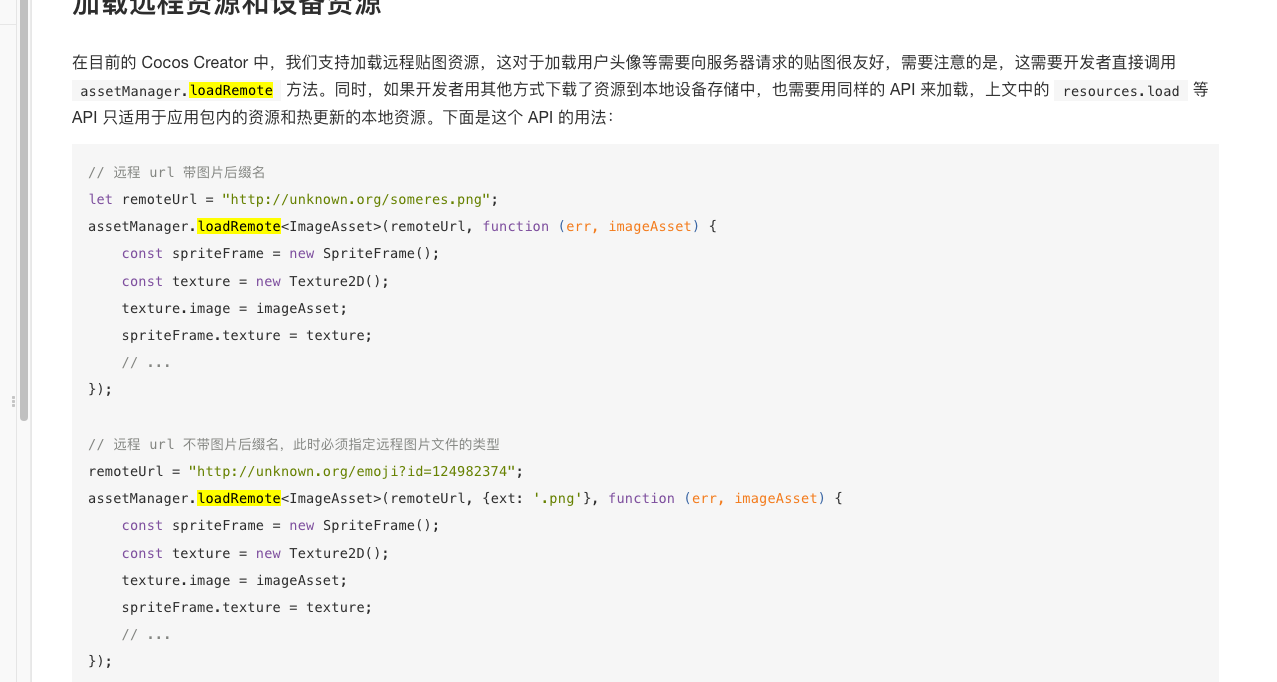
Task: Click the '.png' ext string in code
Action: pyautogui.click(x=557, y=498)
